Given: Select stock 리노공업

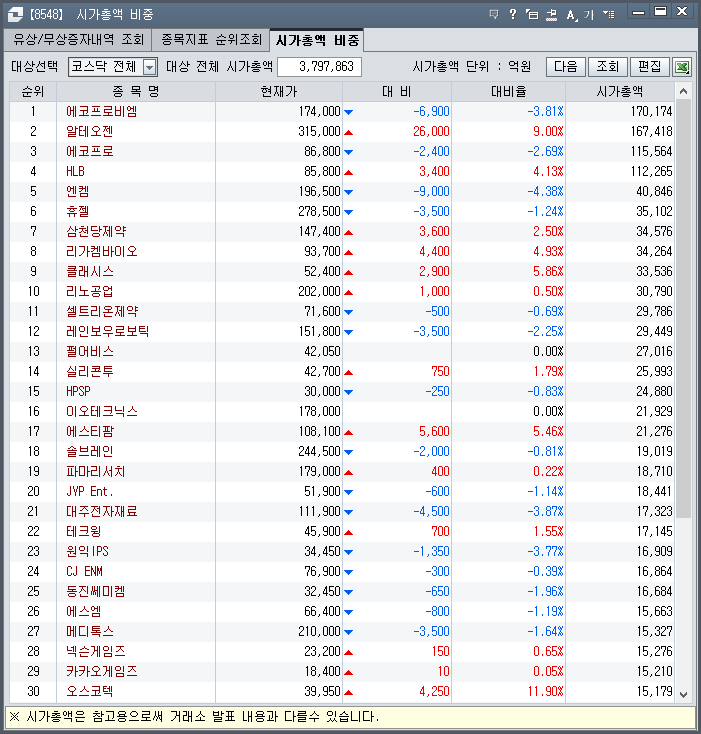Looking at the screenshot, I should (89, 292).
